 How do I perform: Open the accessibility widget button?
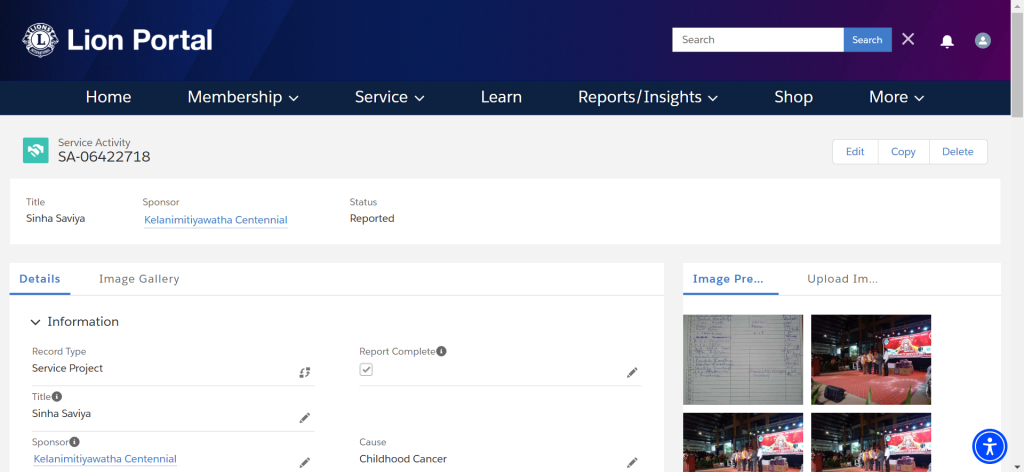click(x=990, y=447)
